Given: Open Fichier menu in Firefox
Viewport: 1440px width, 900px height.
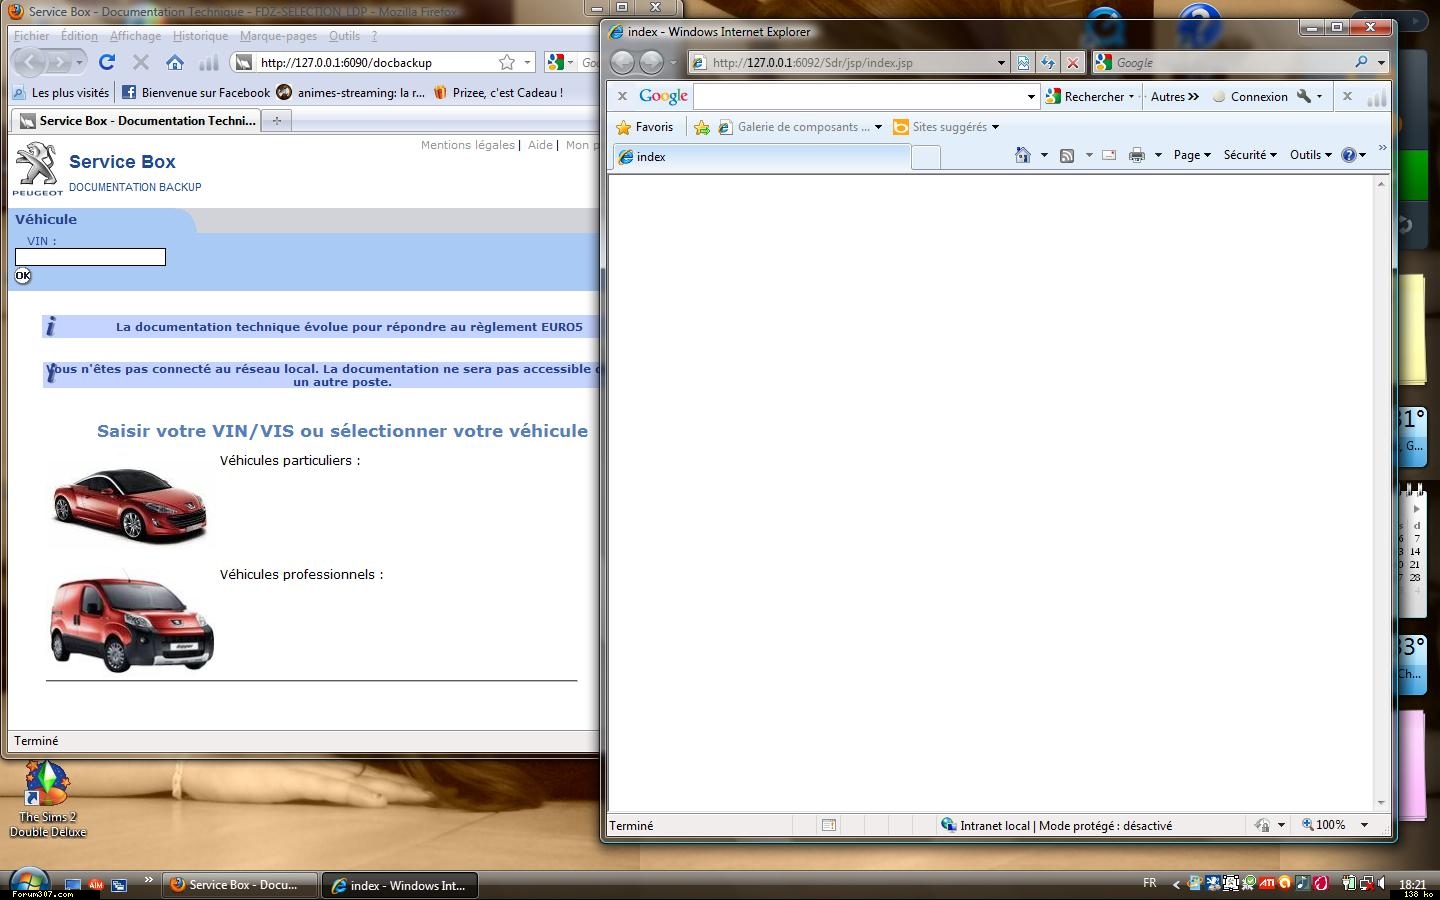Looking at the screenshot, I should coord(31,36).
